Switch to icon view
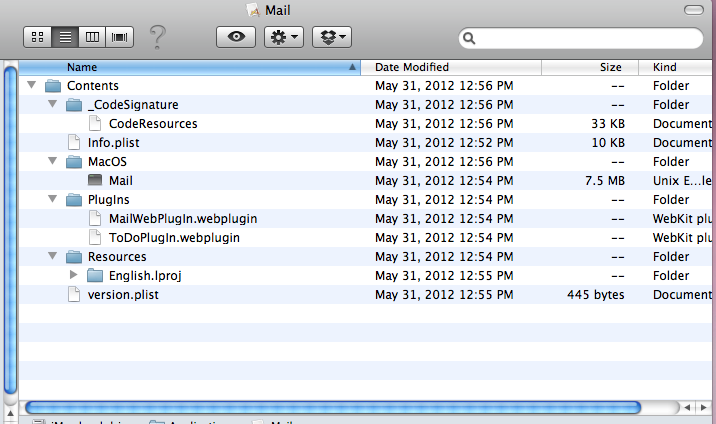Image resolution: width=716 pixels, height=424 pixels. tap(37, 37)
